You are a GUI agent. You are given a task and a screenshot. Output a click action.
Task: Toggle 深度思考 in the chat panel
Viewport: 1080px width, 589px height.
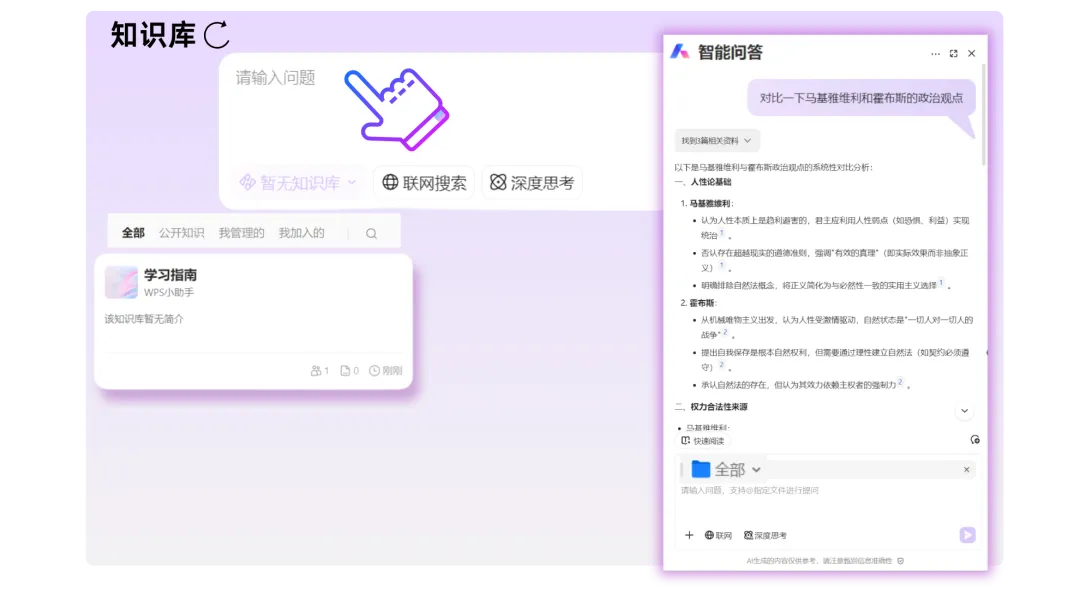[765, 535]
